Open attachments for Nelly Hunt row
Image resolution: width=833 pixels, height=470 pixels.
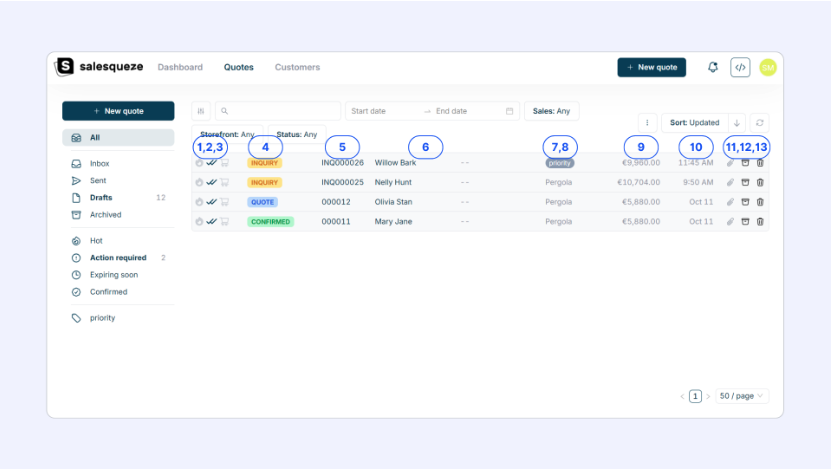(730, 183)
